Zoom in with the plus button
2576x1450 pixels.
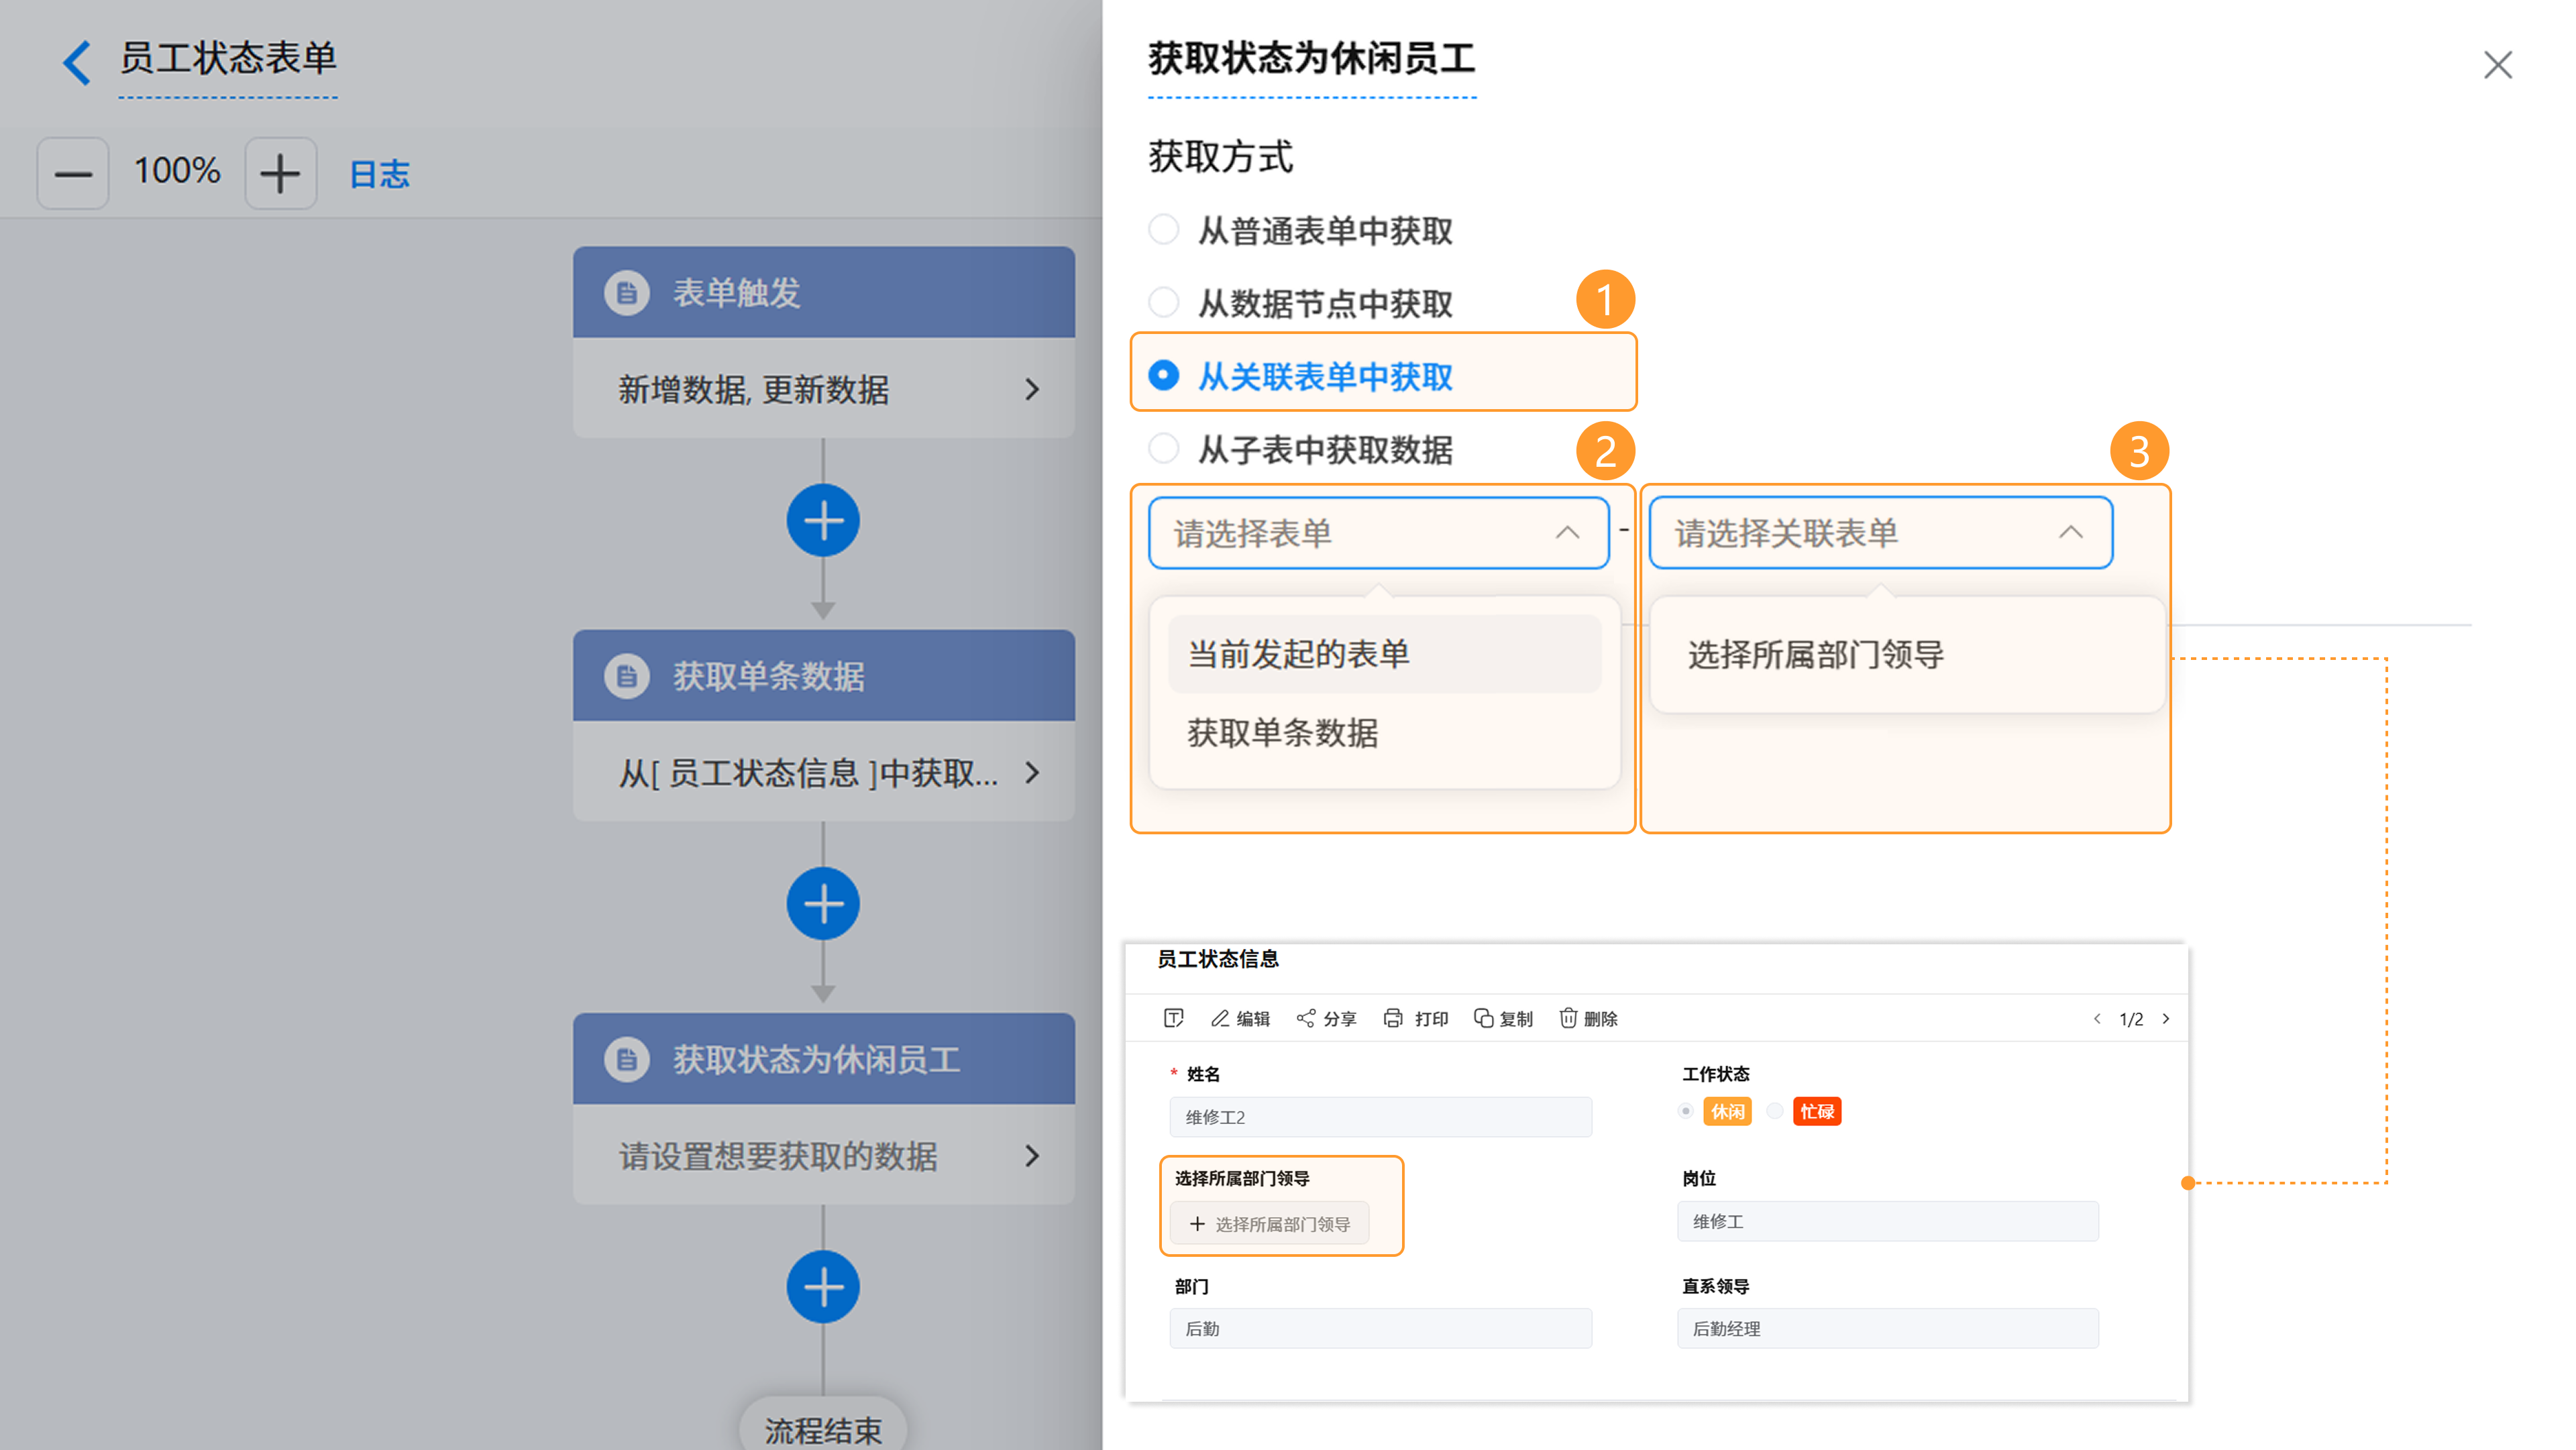pos(280,173)
